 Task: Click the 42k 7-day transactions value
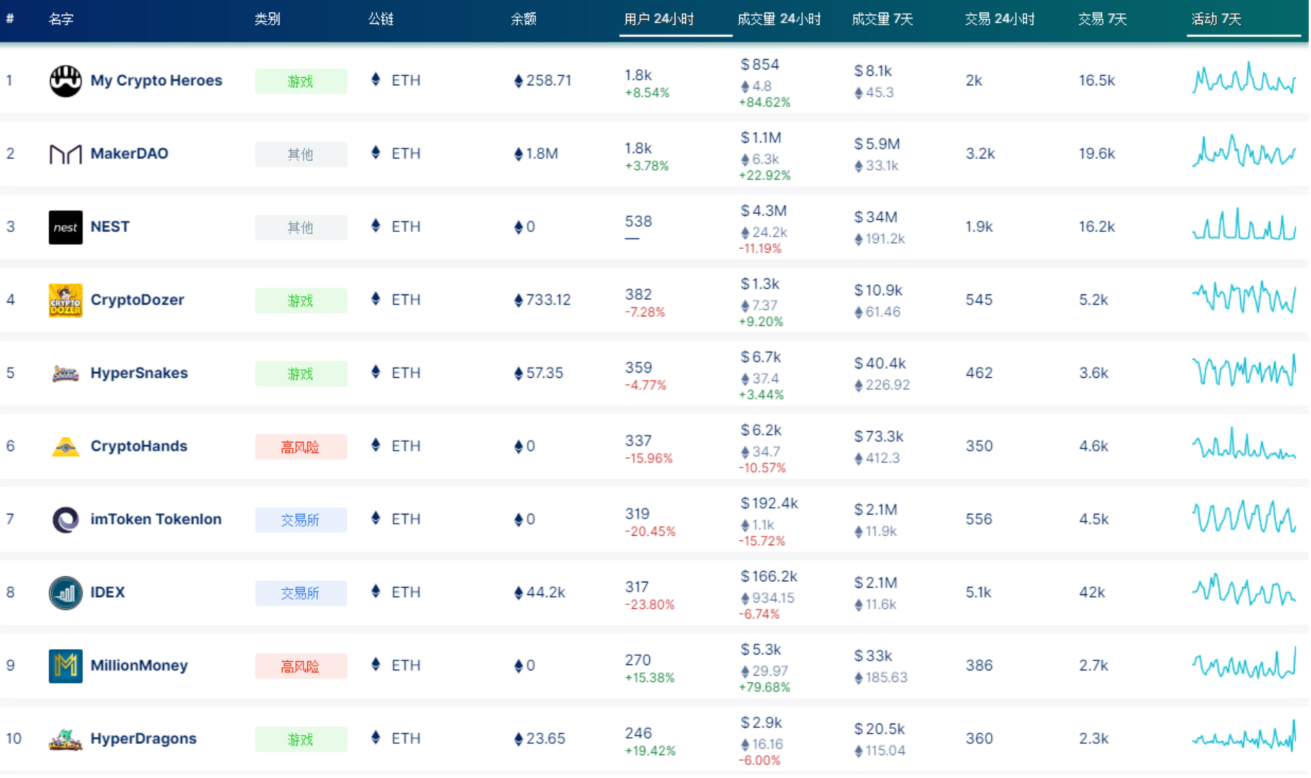tap(1092, 592)
